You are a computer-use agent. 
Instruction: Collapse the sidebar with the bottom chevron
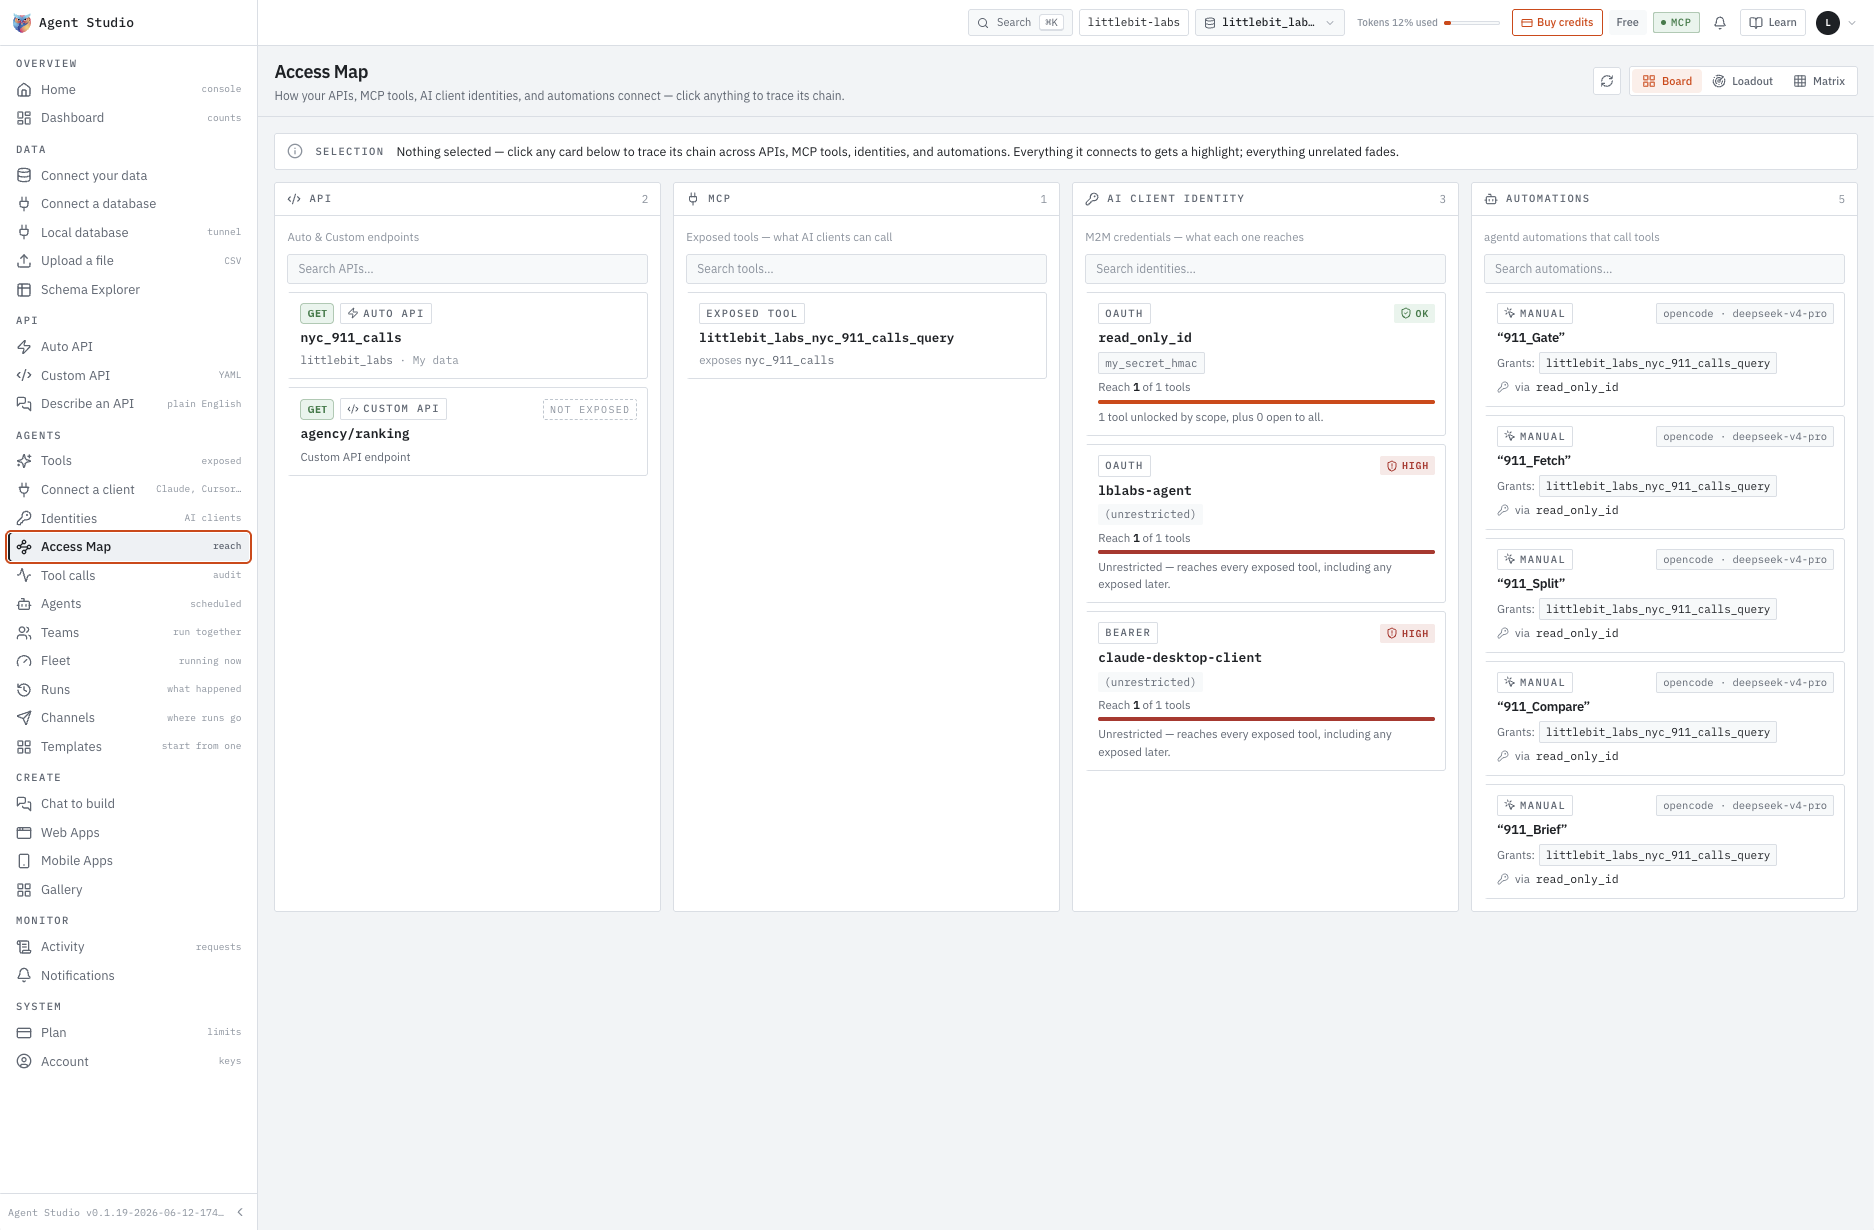(240, 1212)
